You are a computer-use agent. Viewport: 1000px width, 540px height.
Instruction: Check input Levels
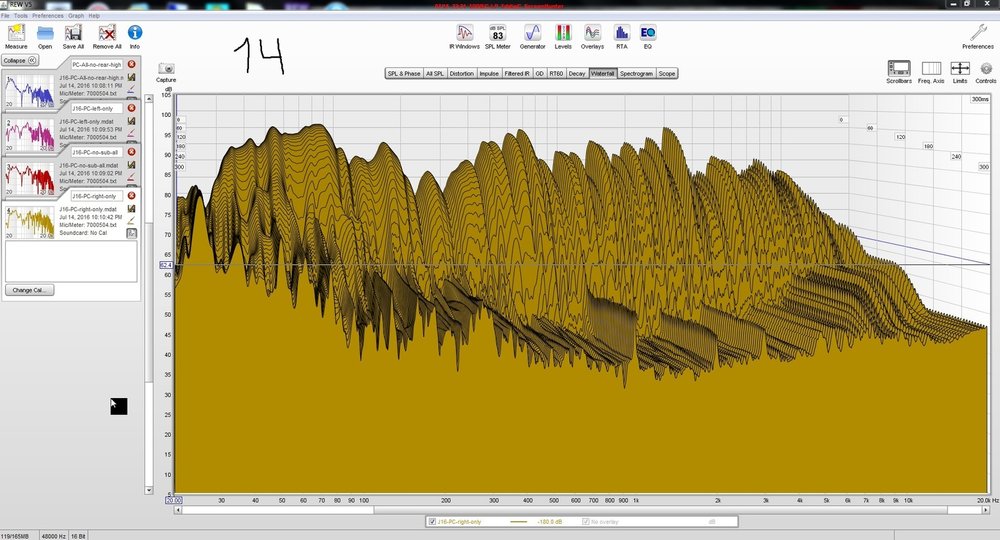click(562, 37)
